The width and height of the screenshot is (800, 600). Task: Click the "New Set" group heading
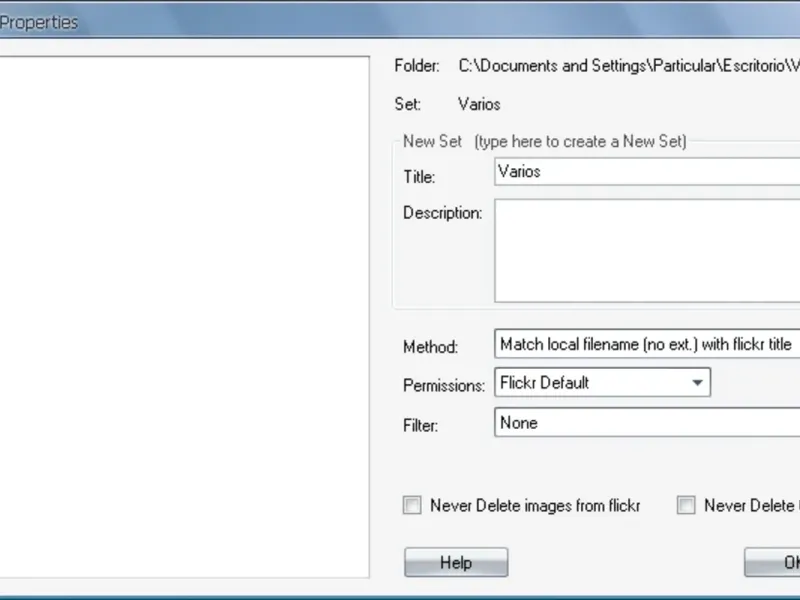[432, 142]
